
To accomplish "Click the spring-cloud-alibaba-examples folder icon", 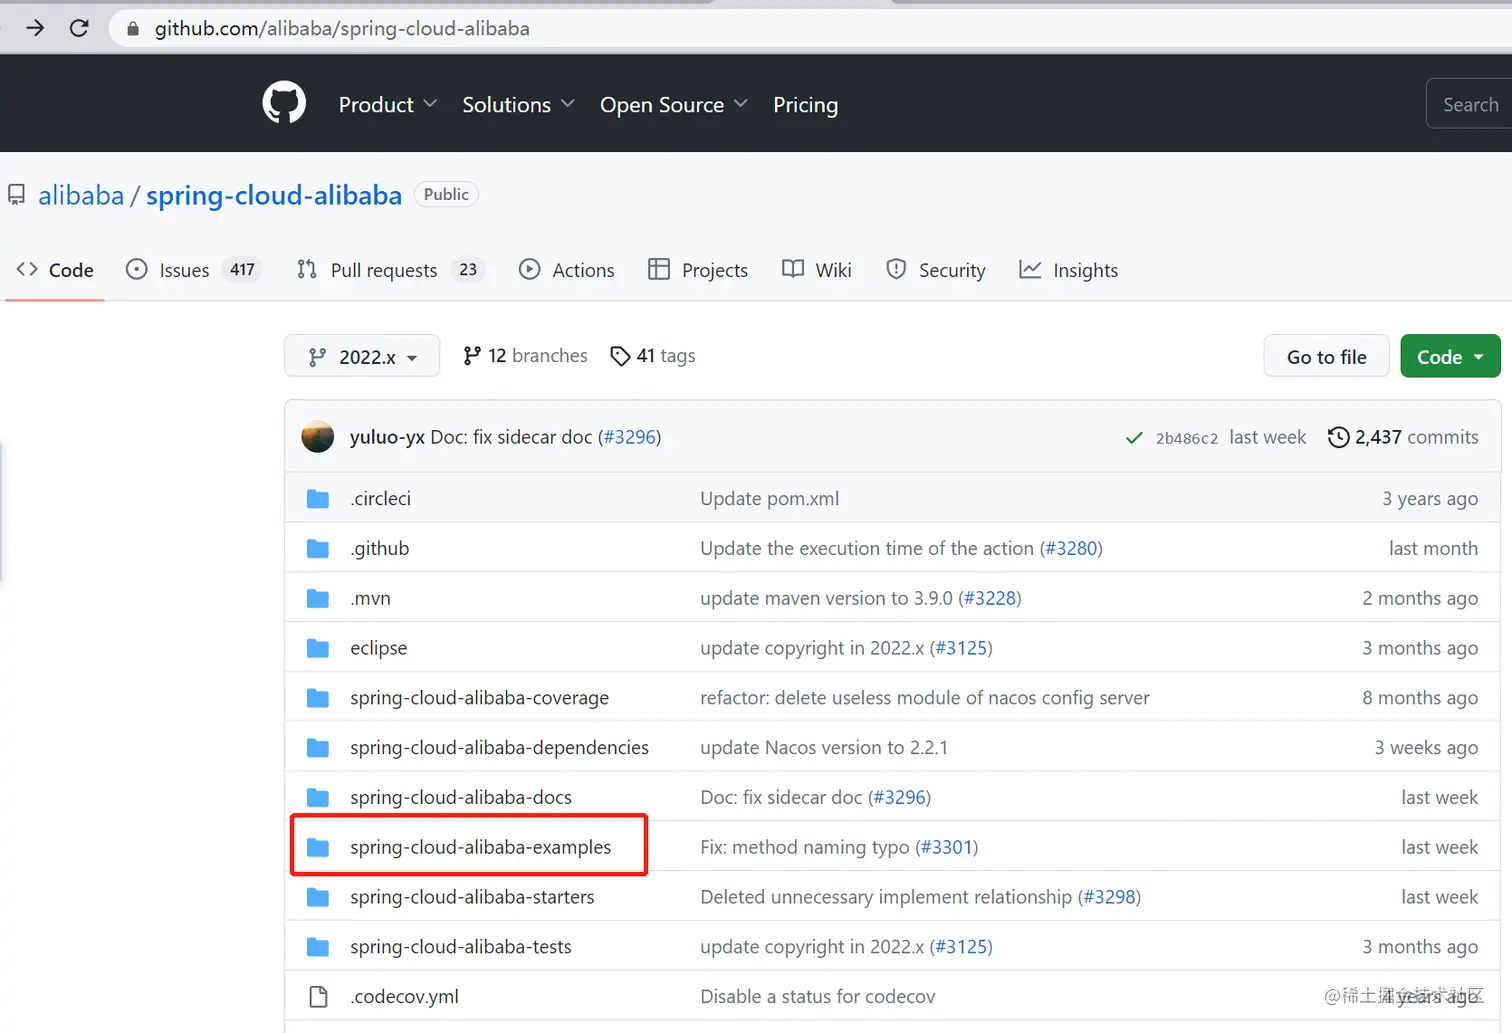I will (x=318, y=848).
